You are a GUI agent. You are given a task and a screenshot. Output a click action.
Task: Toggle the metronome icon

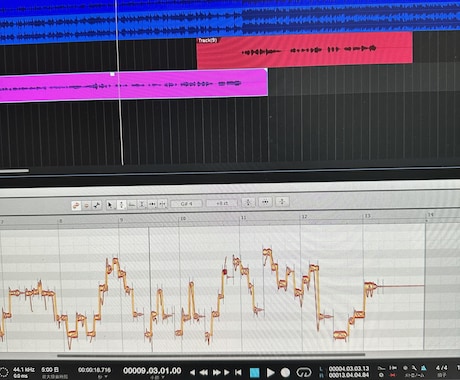click(x=424, y=368)
